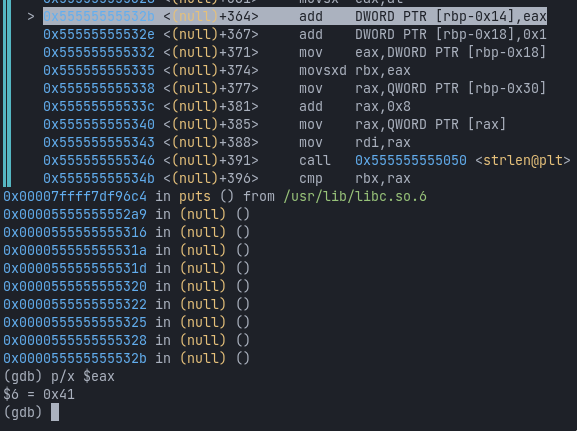
Task: Click output address 0x000055555555531d
Action: pos(75,269)
